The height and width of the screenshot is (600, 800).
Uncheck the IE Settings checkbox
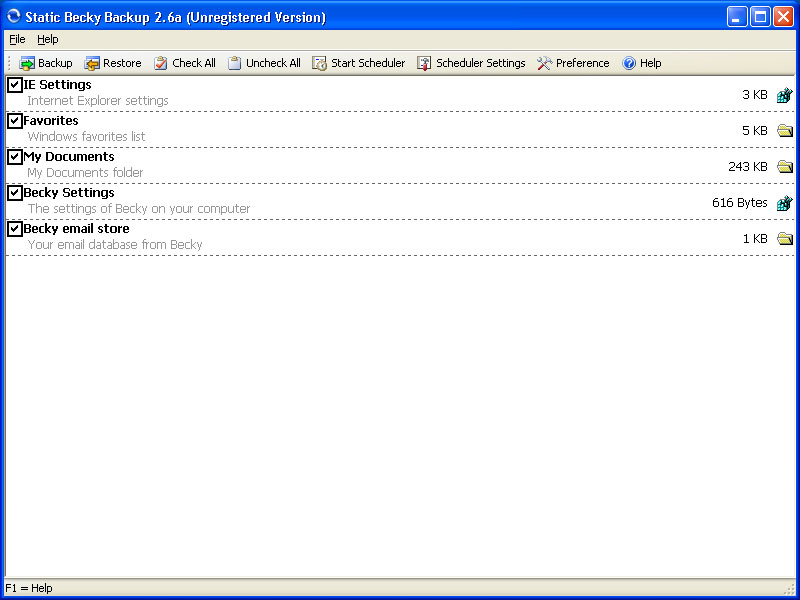(x=15, y=85)
